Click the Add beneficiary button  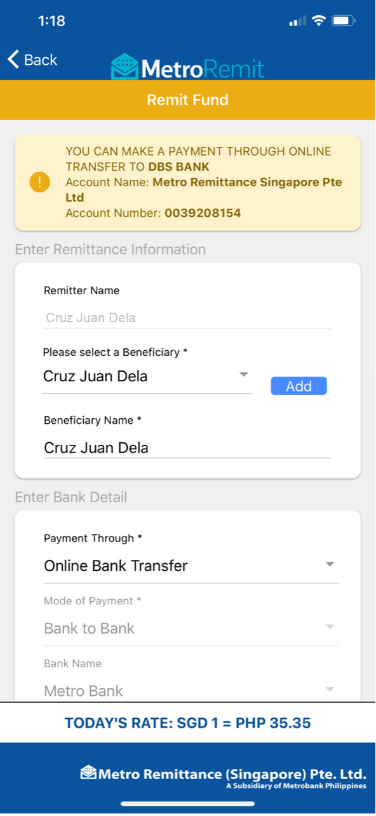299,386
